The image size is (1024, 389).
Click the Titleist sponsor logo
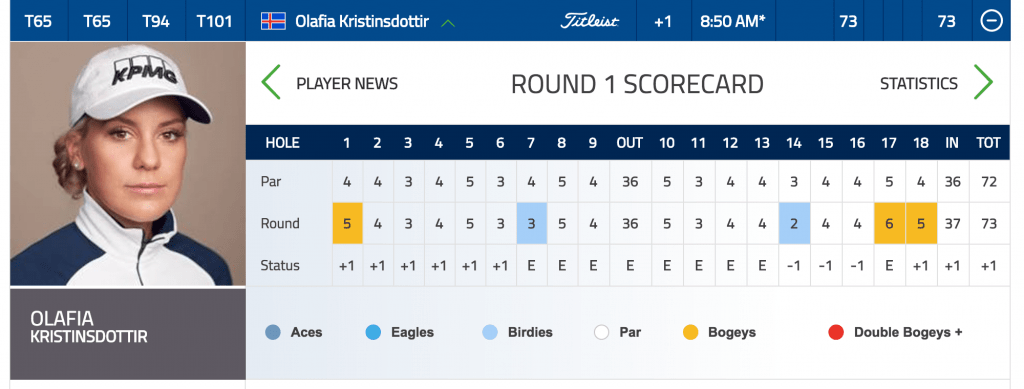coord(589,21)
